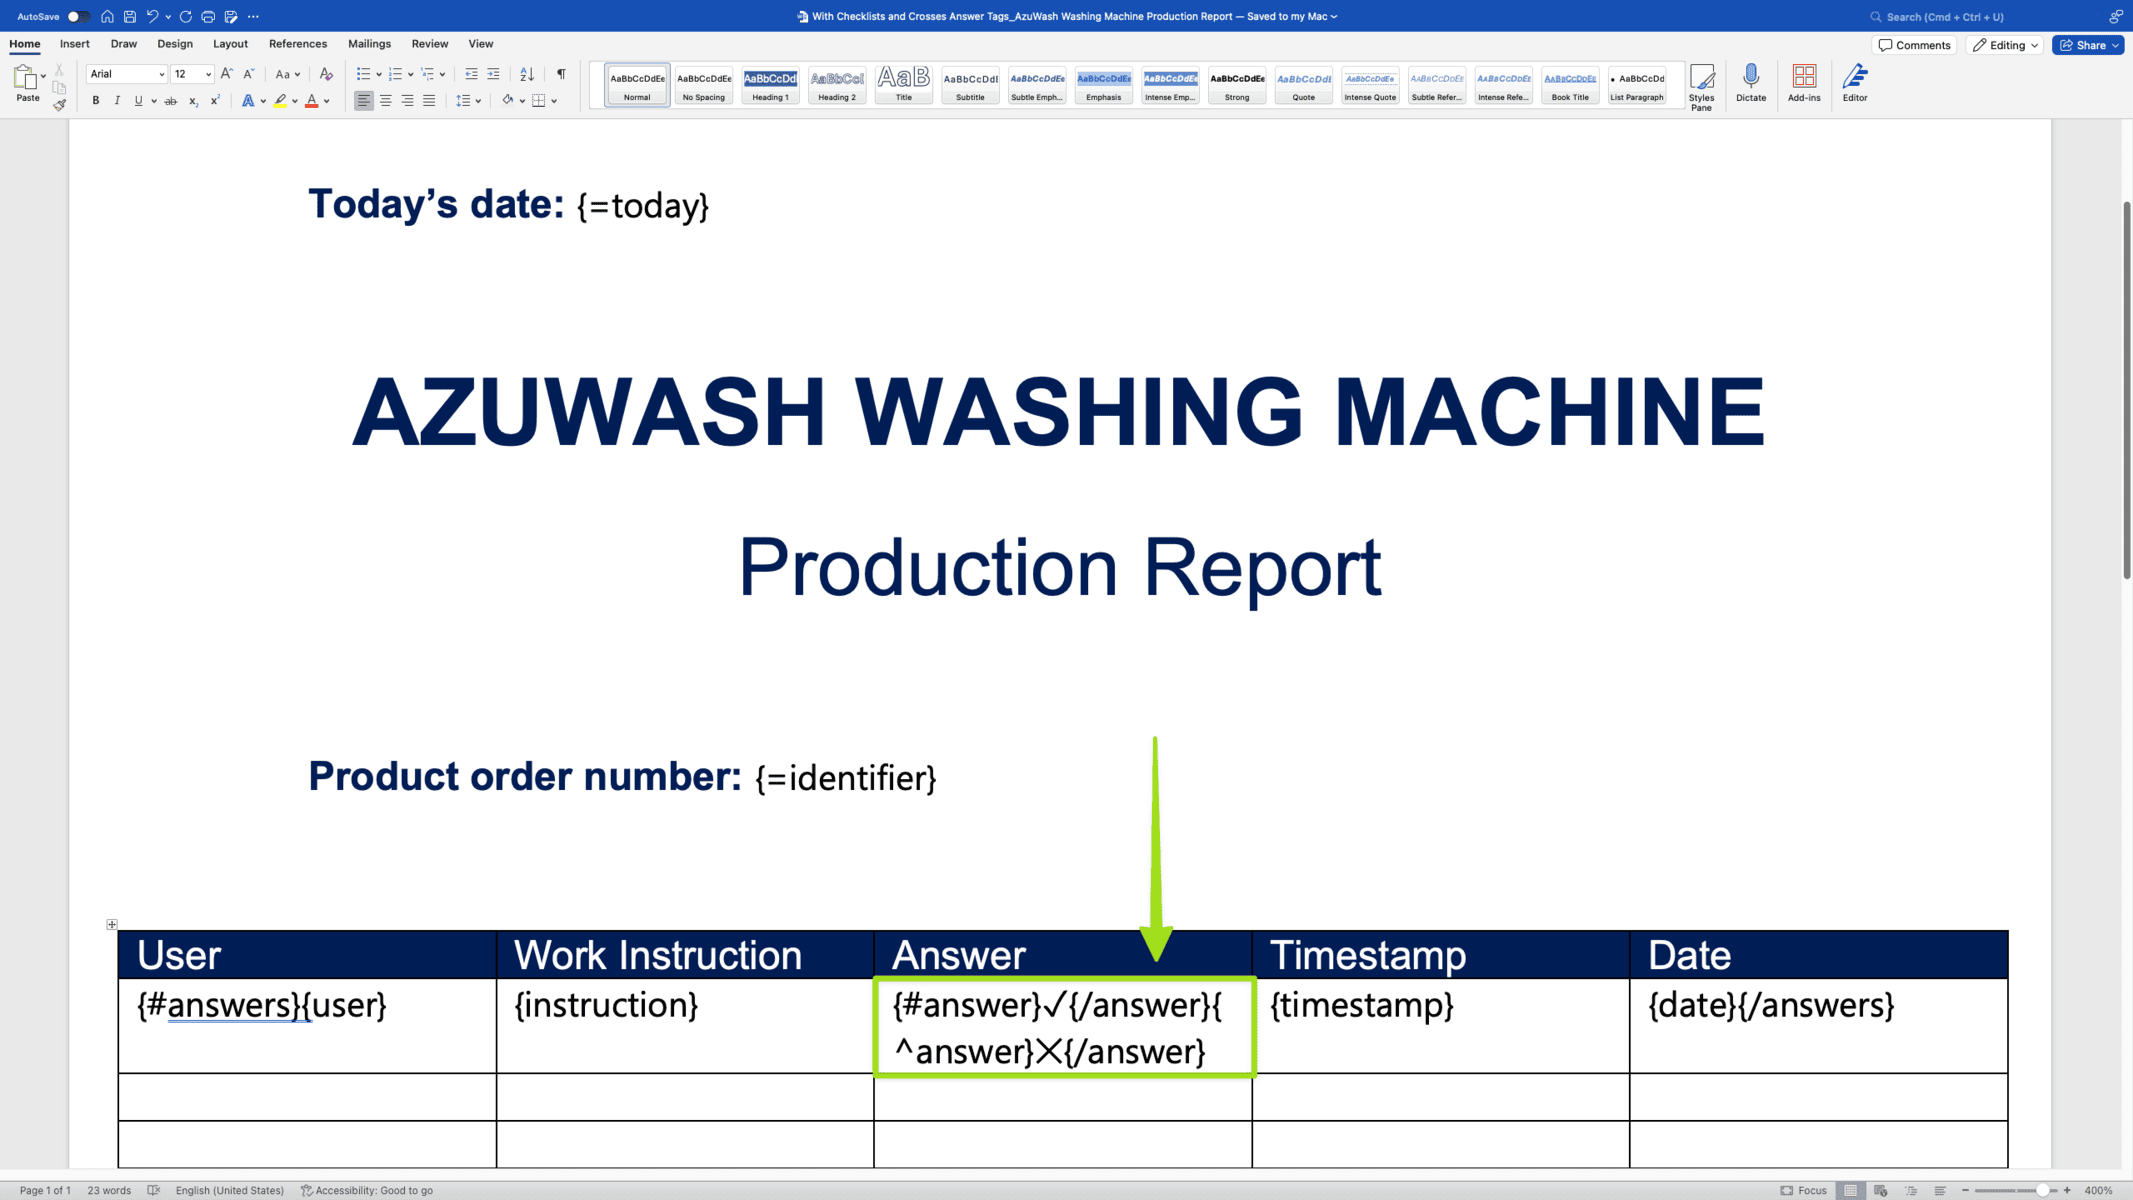Click the Comments button
Viewport: 2133px width, 1200px height.
click(x=1914, y=45)
